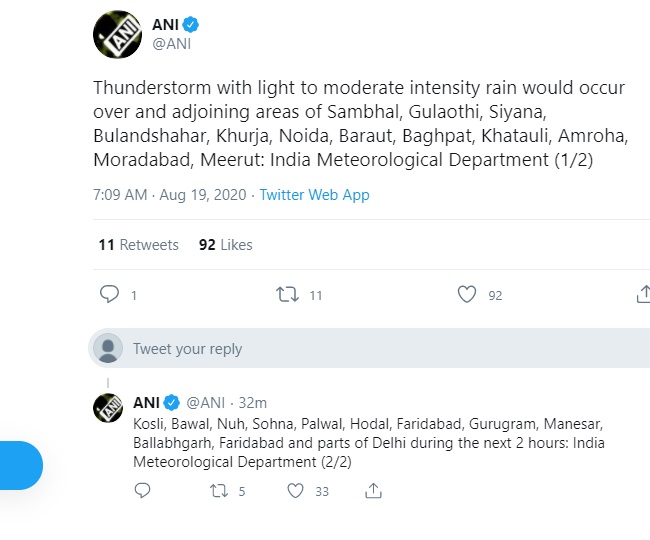Click the blue rounded button at left edge
Screen dimensions: 650x540
pyautogui.click(x=18, y=465)
